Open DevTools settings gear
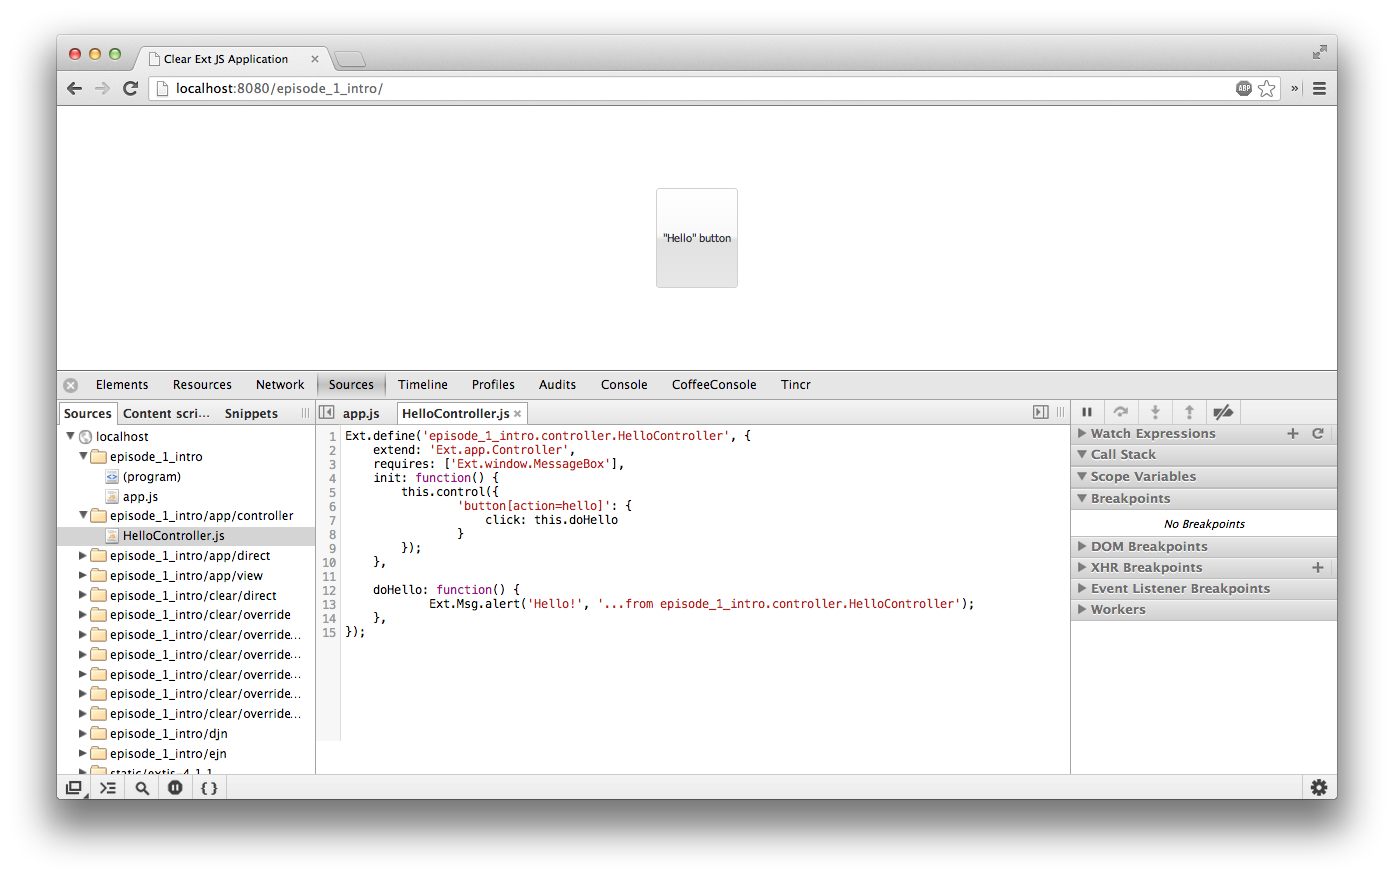The height and width of the screenshot is (878, 1394). click(x=1318, y=788)
